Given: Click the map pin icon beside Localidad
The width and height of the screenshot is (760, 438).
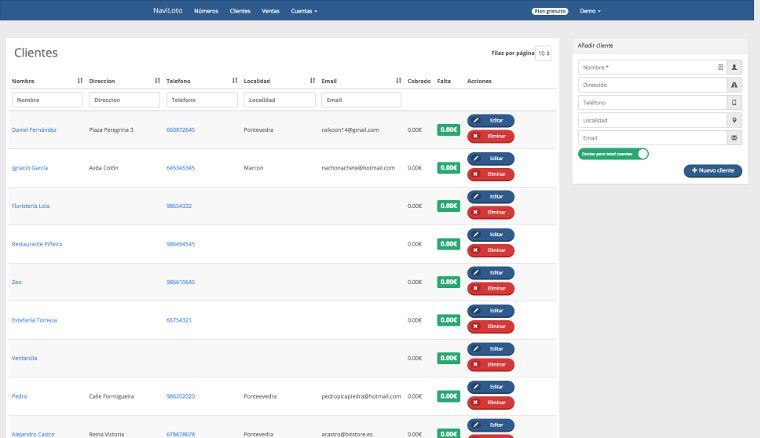Looking at the screenshot, I should tap(735, 120).
